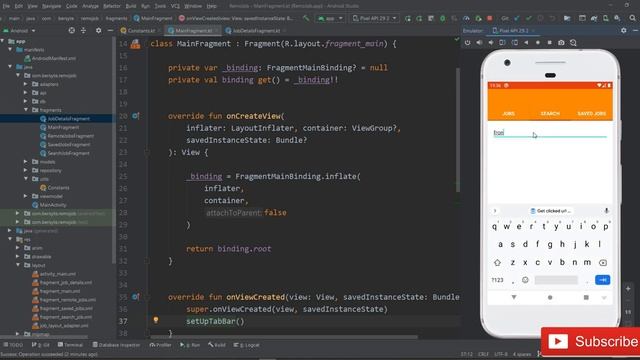This screenshot has width=640, height=360.
Task: Click the Git update project arrow icon
Action: coord(517,18)
